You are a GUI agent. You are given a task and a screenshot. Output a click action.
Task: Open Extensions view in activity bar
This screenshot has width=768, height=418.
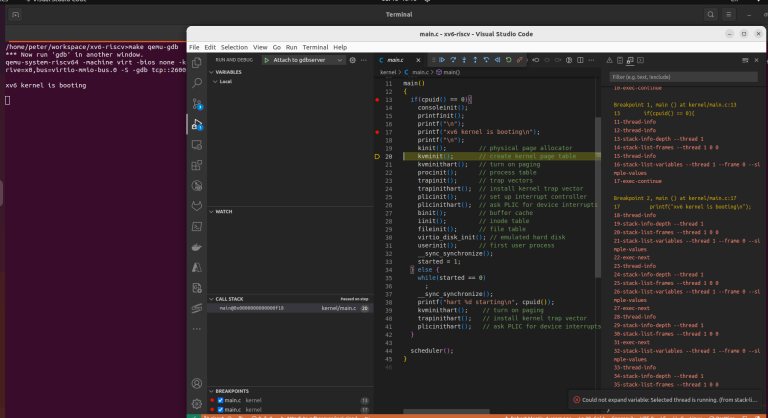coord(197,165)
